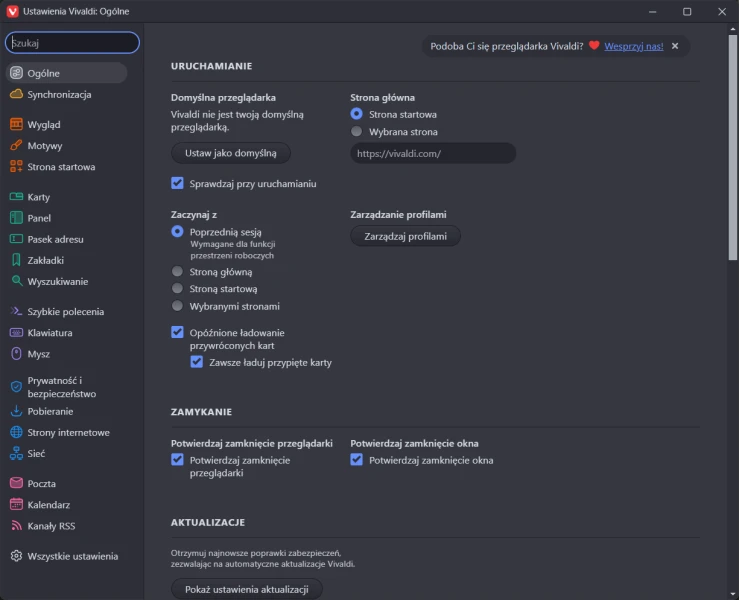
Task: Open the Wygląd settings section
Action: (44, 125)
